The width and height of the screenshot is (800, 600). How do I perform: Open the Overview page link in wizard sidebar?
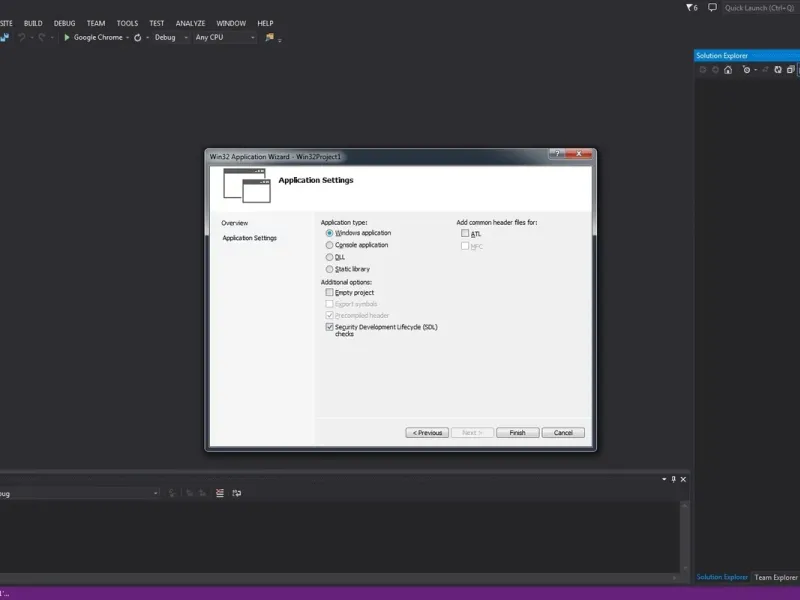[x=235, y=223]
